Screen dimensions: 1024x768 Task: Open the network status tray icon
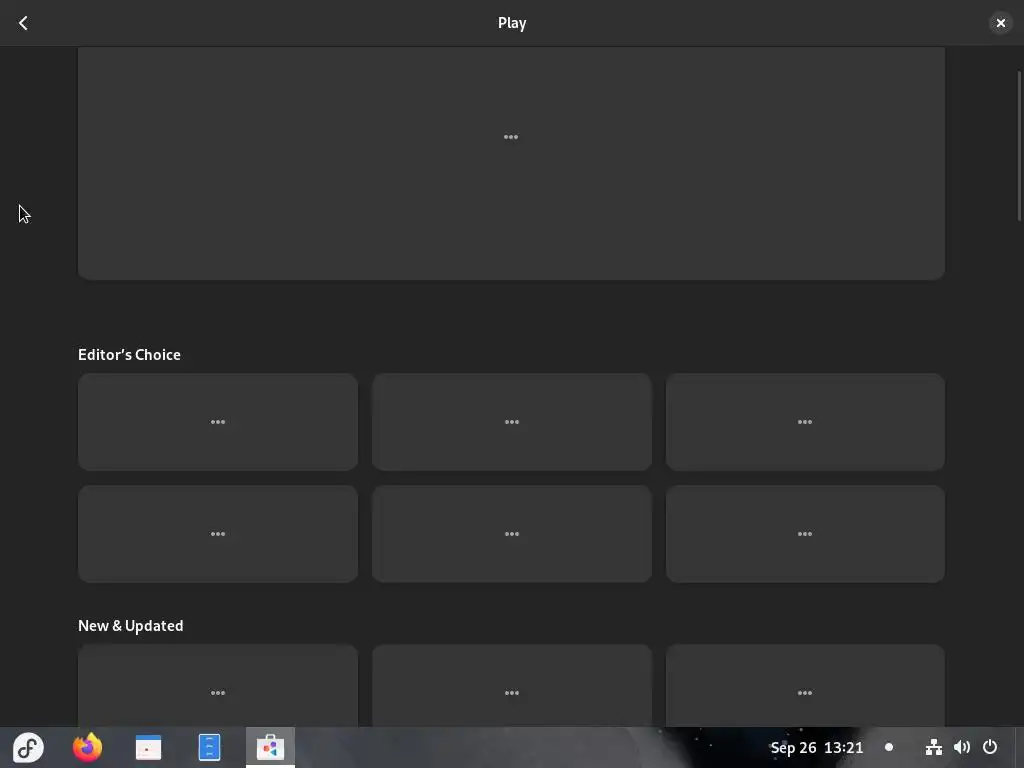(x=933, y=747)
